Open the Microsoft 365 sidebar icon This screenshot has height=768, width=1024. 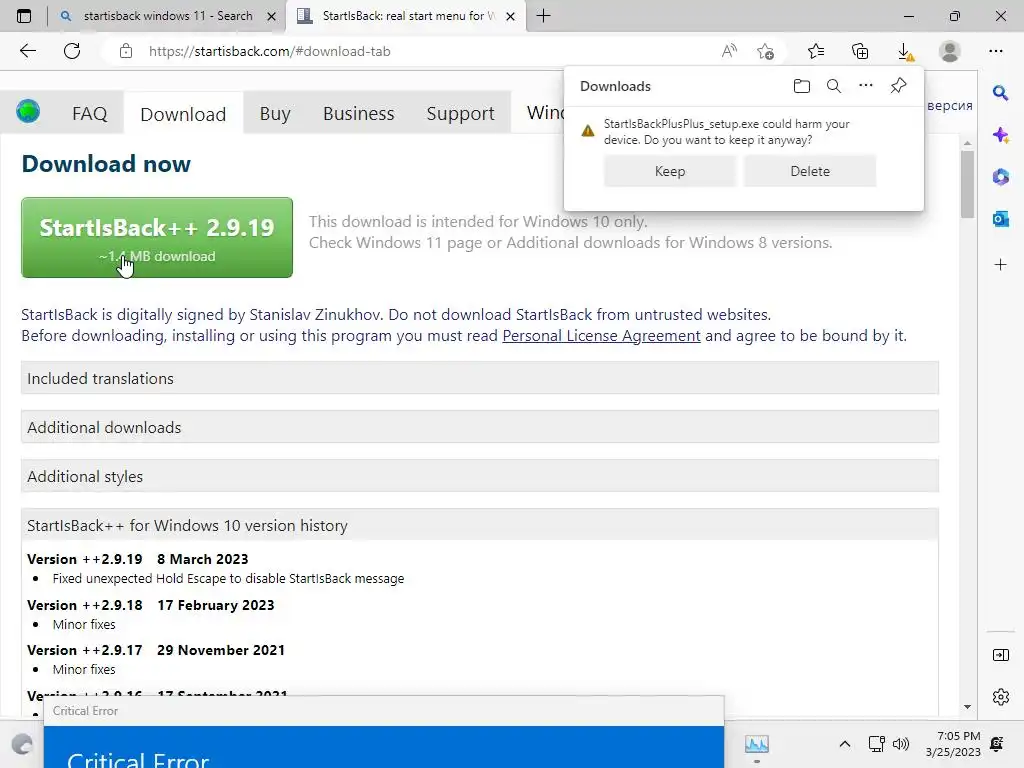coord(1000,176)
